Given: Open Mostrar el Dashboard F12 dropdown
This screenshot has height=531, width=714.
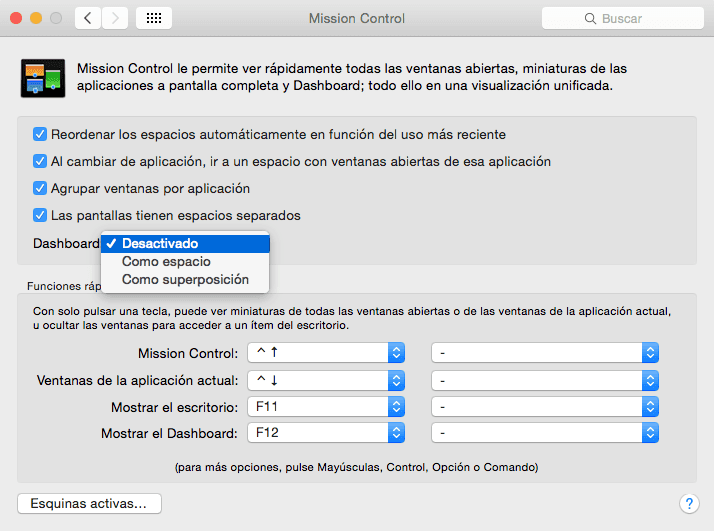Looking at the screenshot, I should point(326,433).
